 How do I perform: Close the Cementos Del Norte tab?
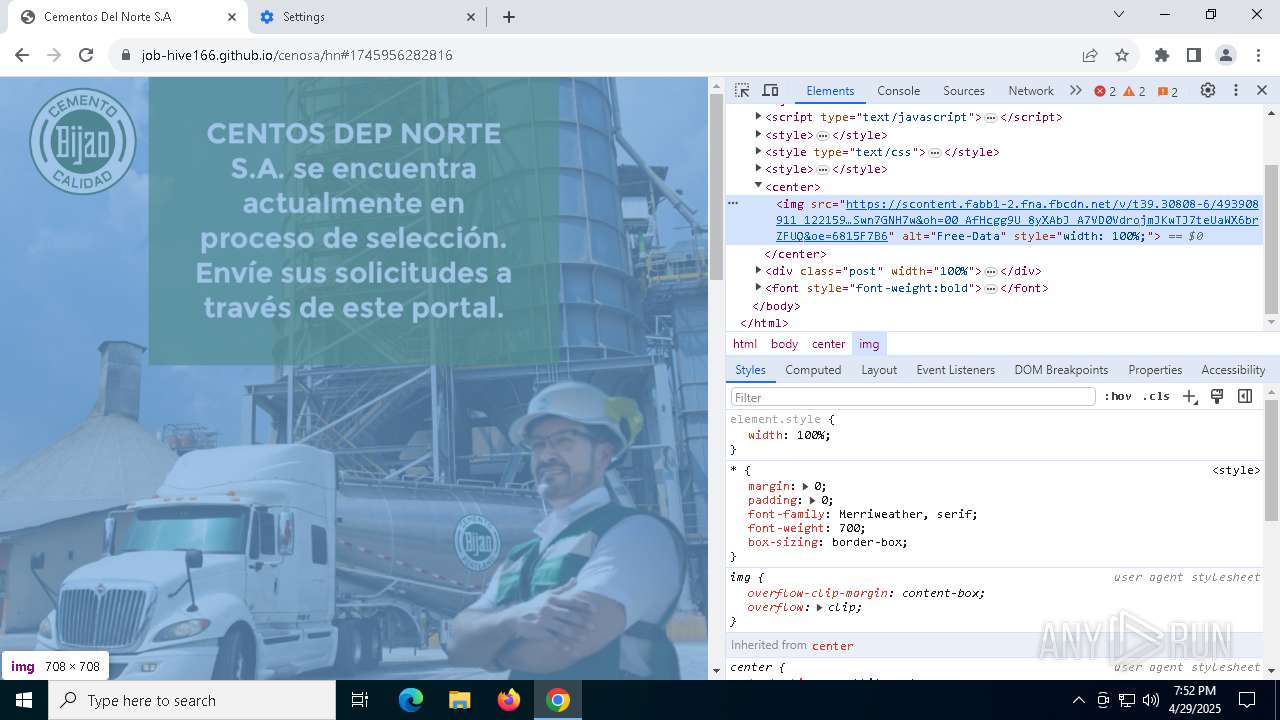pos(232,17)
